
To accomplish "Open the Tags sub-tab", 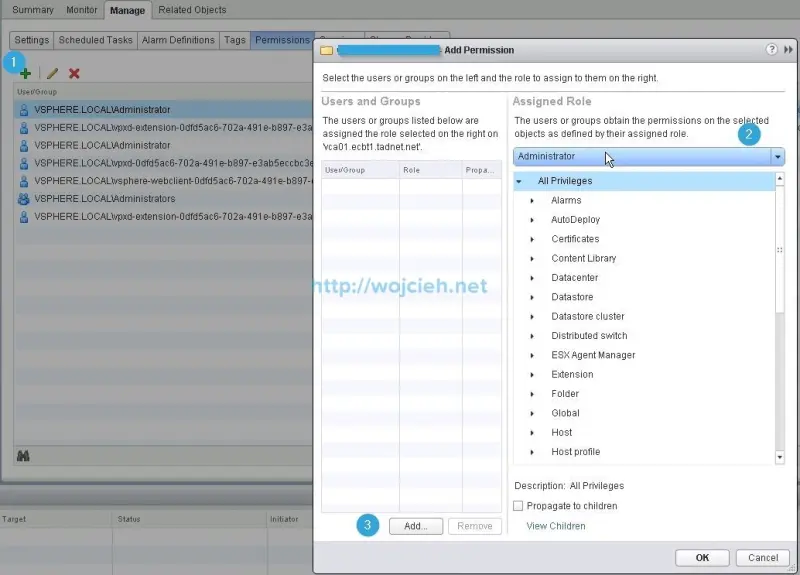I will click(235, 40).
